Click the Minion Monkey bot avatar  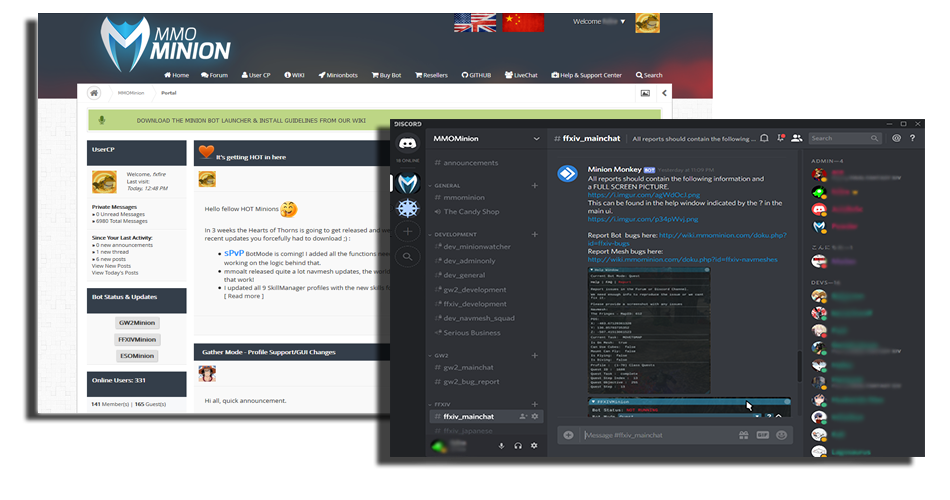coord(568,174)
